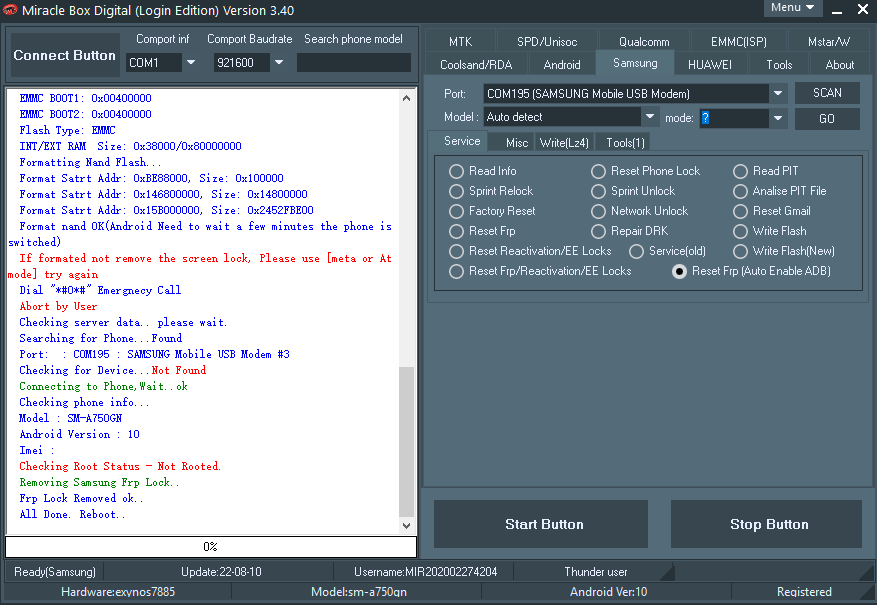Switch to the Qualcomm tab

(644, 41)
